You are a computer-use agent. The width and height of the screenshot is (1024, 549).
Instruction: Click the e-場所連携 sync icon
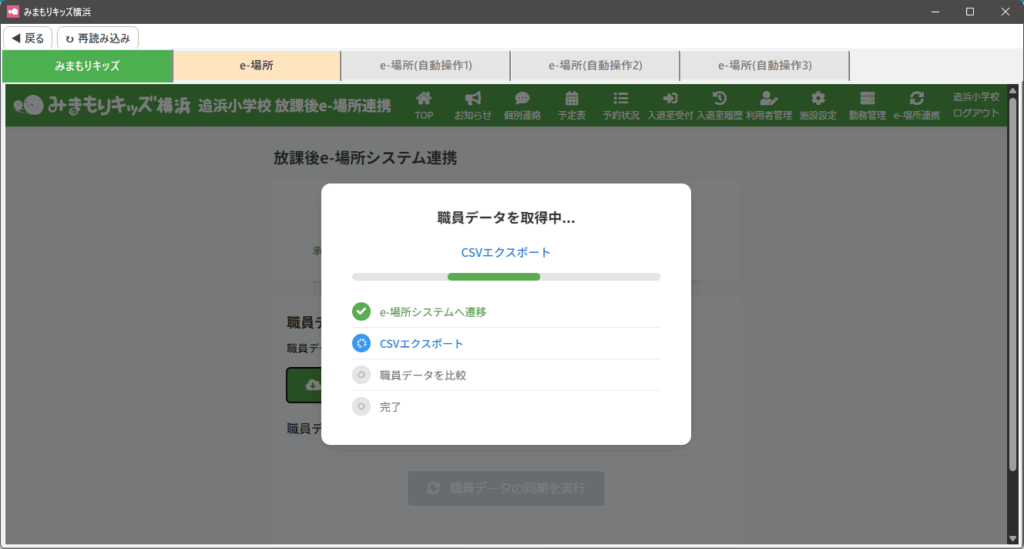[916, 99]
